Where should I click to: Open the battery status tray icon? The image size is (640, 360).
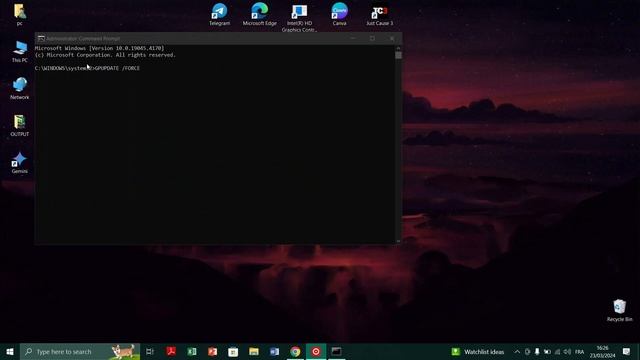(547, 351)
